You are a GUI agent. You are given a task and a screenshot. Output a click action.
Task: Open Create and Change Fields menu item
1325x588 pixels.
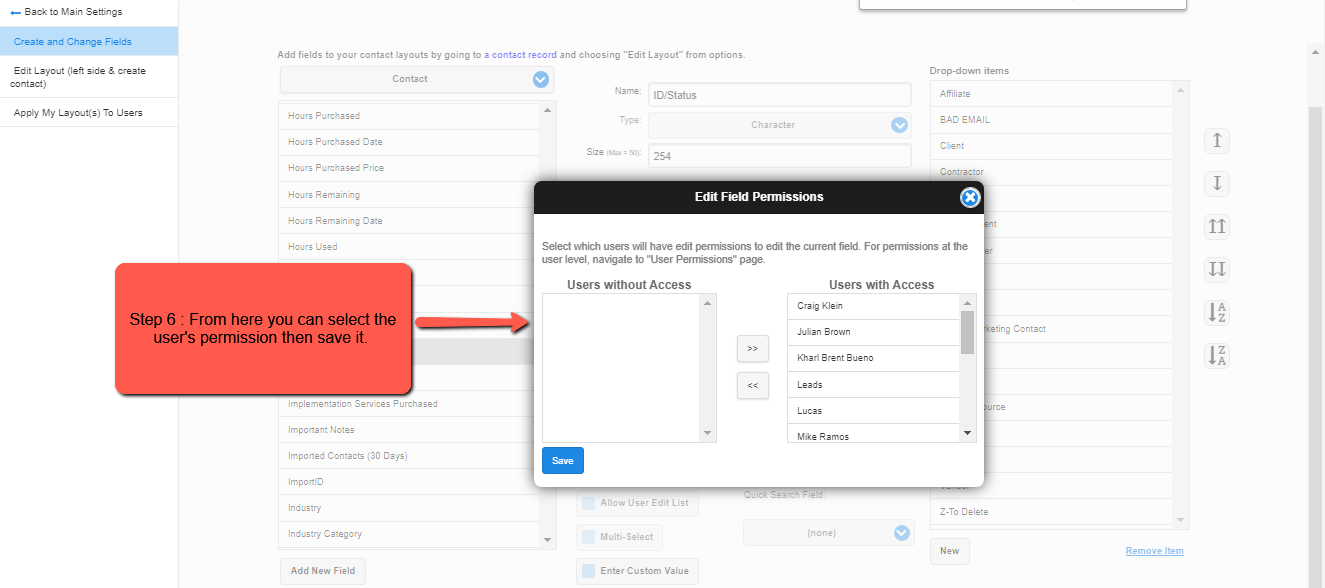[x=89, y=42]
